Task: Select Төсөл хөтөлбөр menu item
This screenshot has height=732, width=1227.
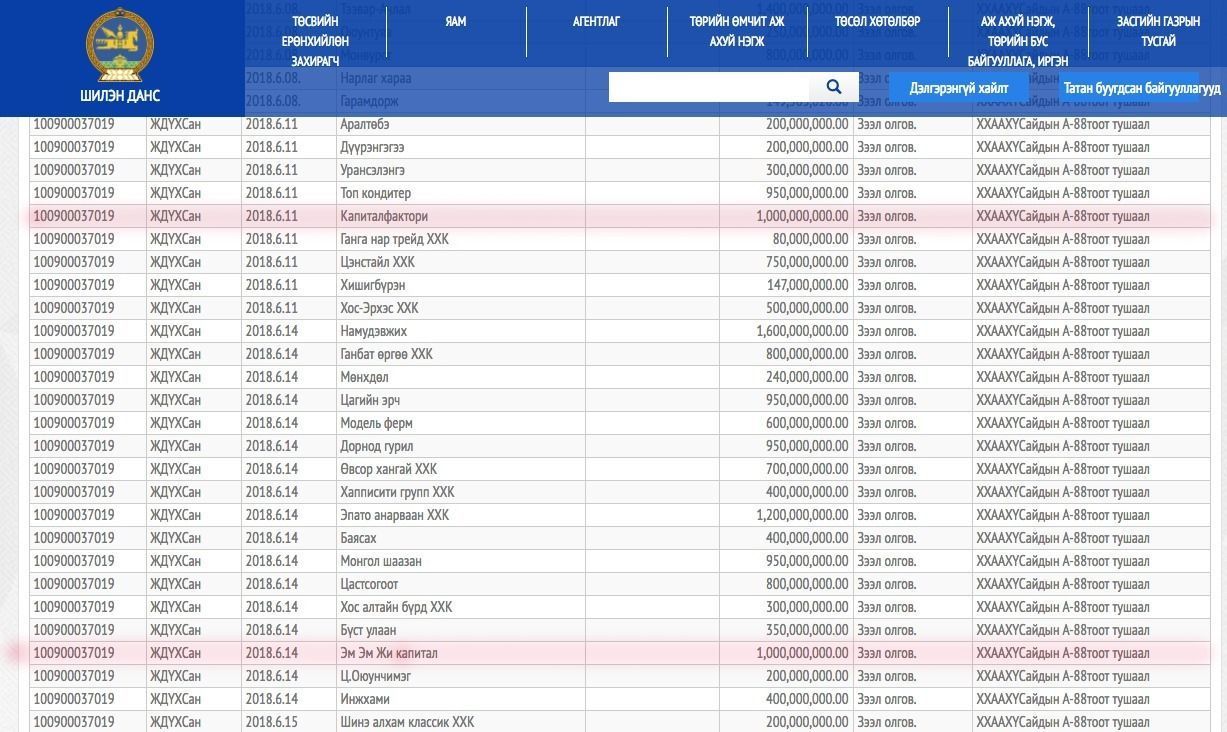Action: pos(877,21)
